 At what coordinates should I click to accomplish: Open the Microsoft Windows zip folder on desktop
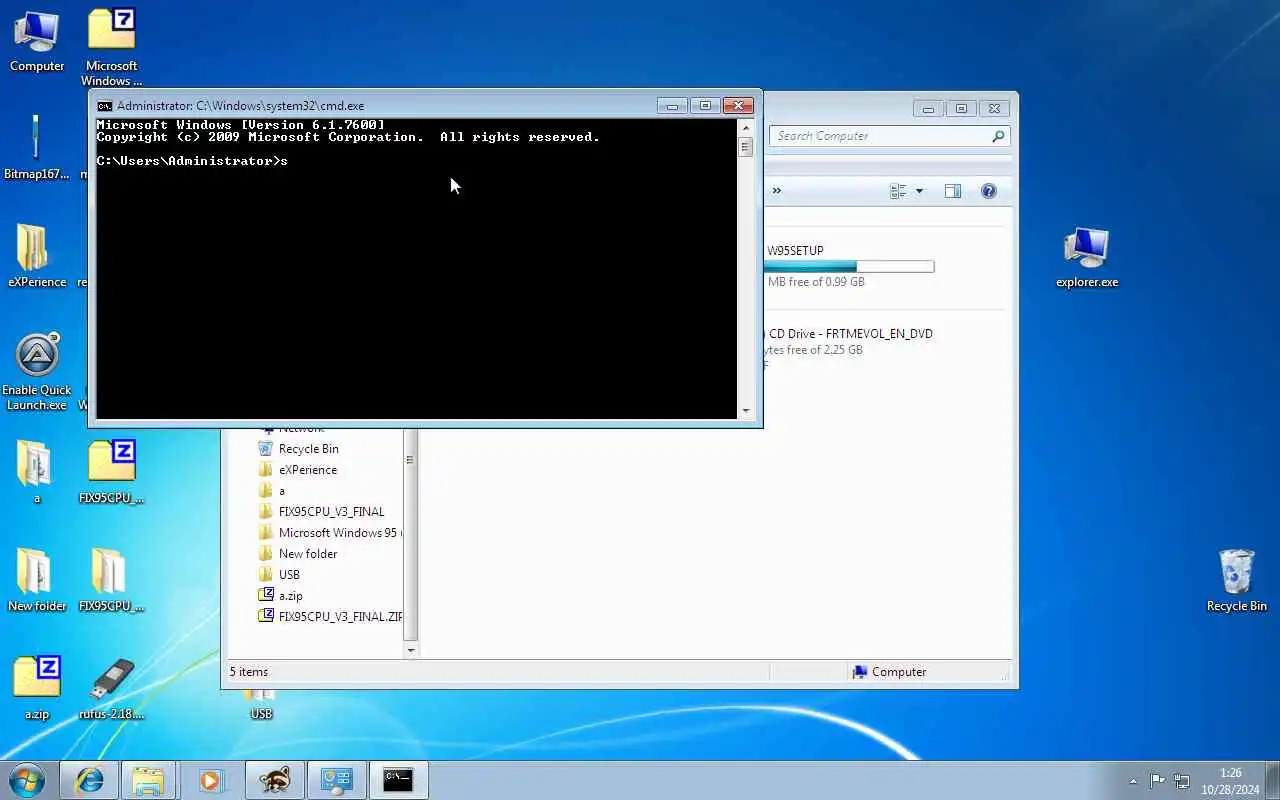[111, 47]
